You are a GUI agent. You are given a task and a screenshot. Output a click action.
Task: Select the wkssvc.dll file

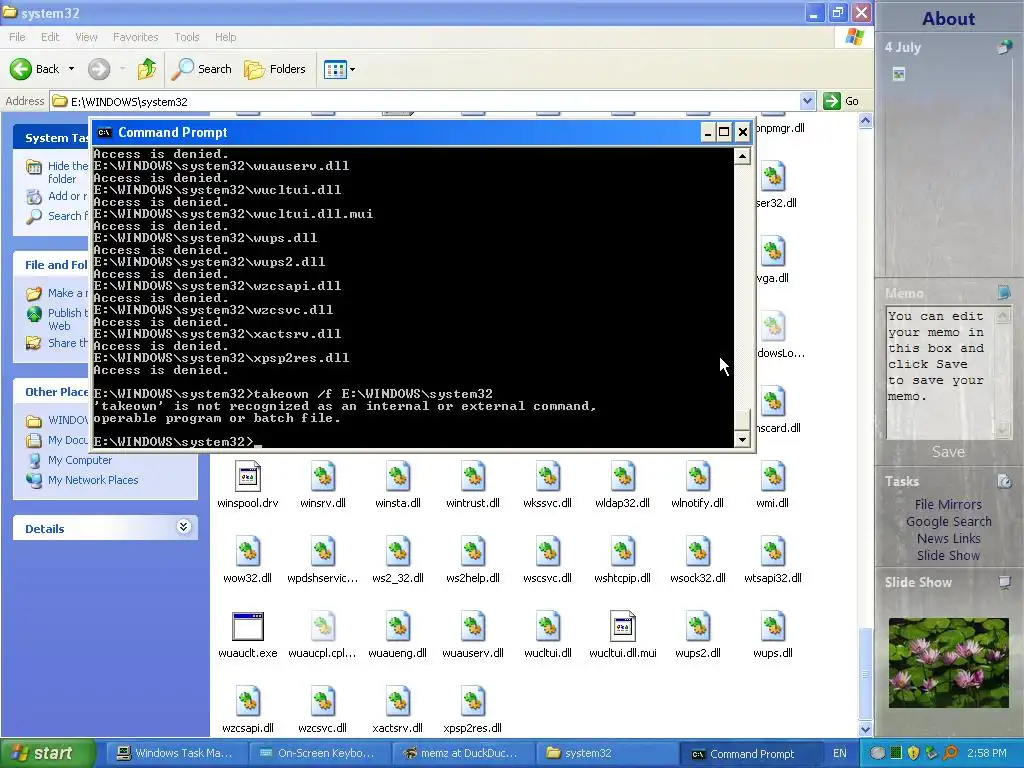(547, 477)
